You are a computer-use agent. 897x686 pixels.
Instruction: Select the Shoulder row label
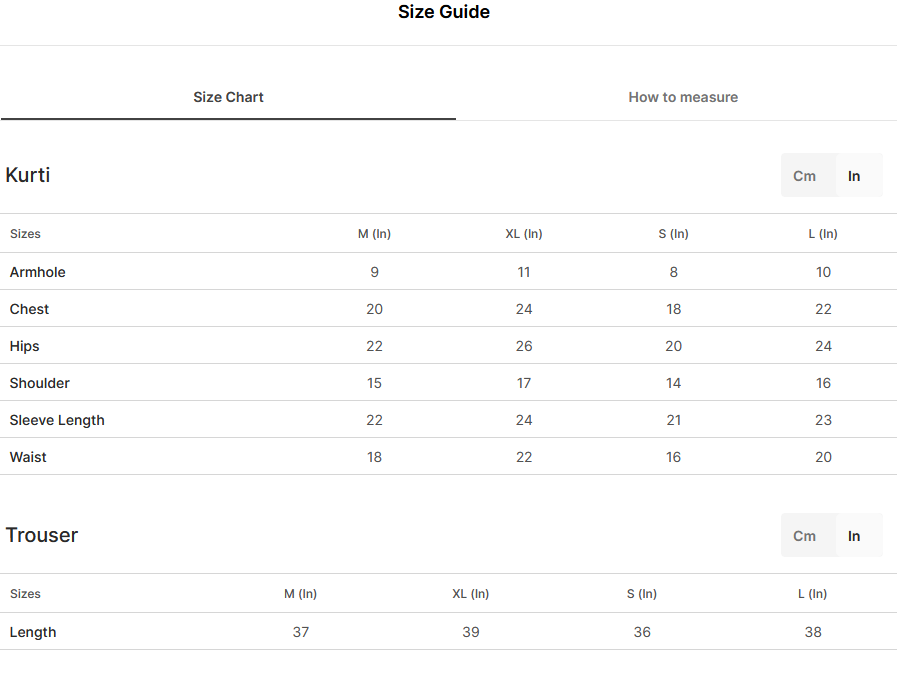coord(39,383)
